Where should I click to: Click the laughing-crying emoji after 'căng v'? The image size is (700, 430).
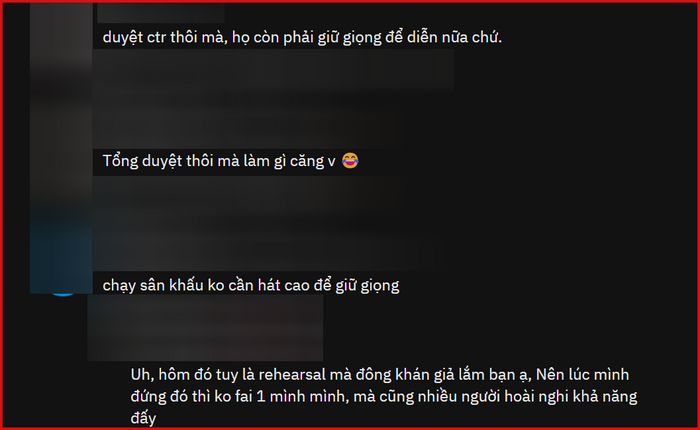(350, 160)
